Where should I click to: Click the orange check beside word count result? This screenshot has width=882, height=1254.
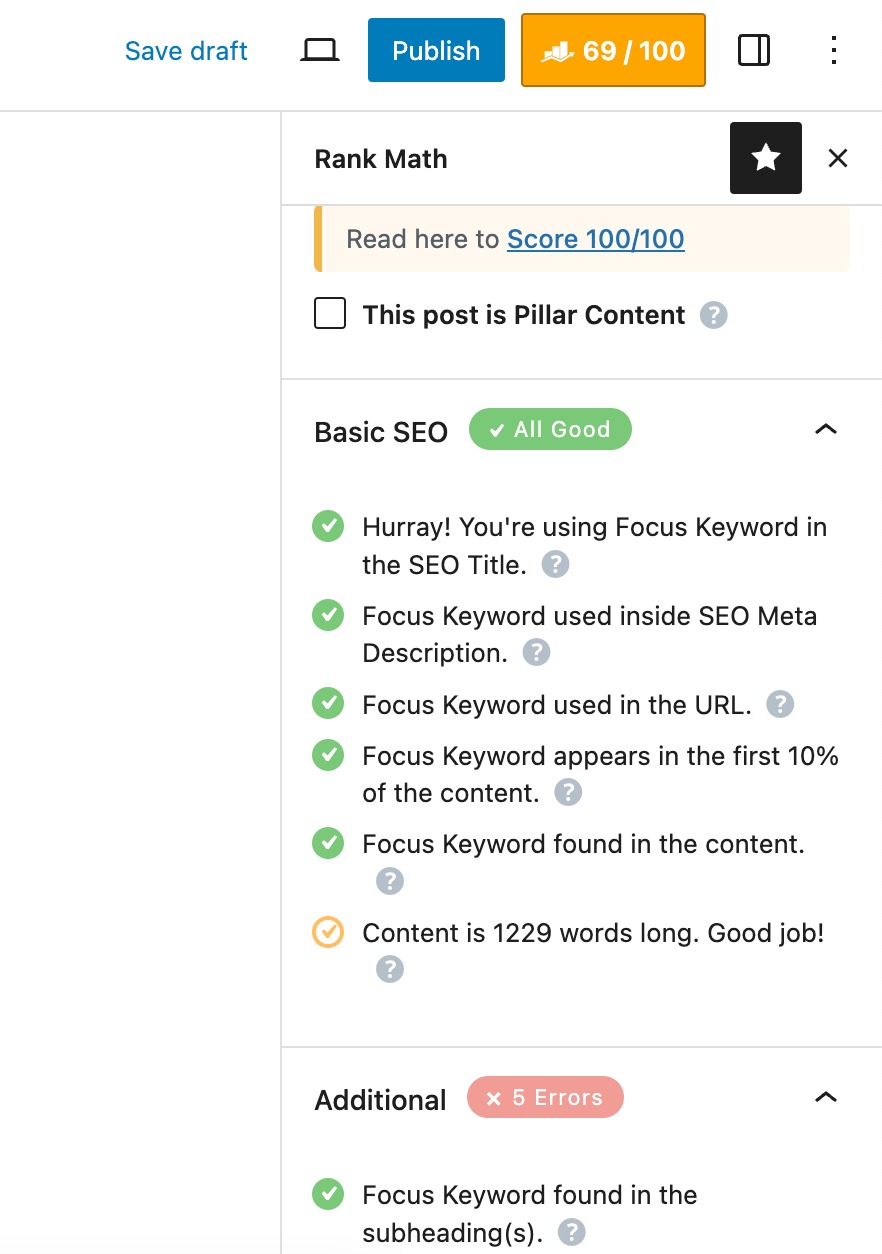tap(328, 932)
